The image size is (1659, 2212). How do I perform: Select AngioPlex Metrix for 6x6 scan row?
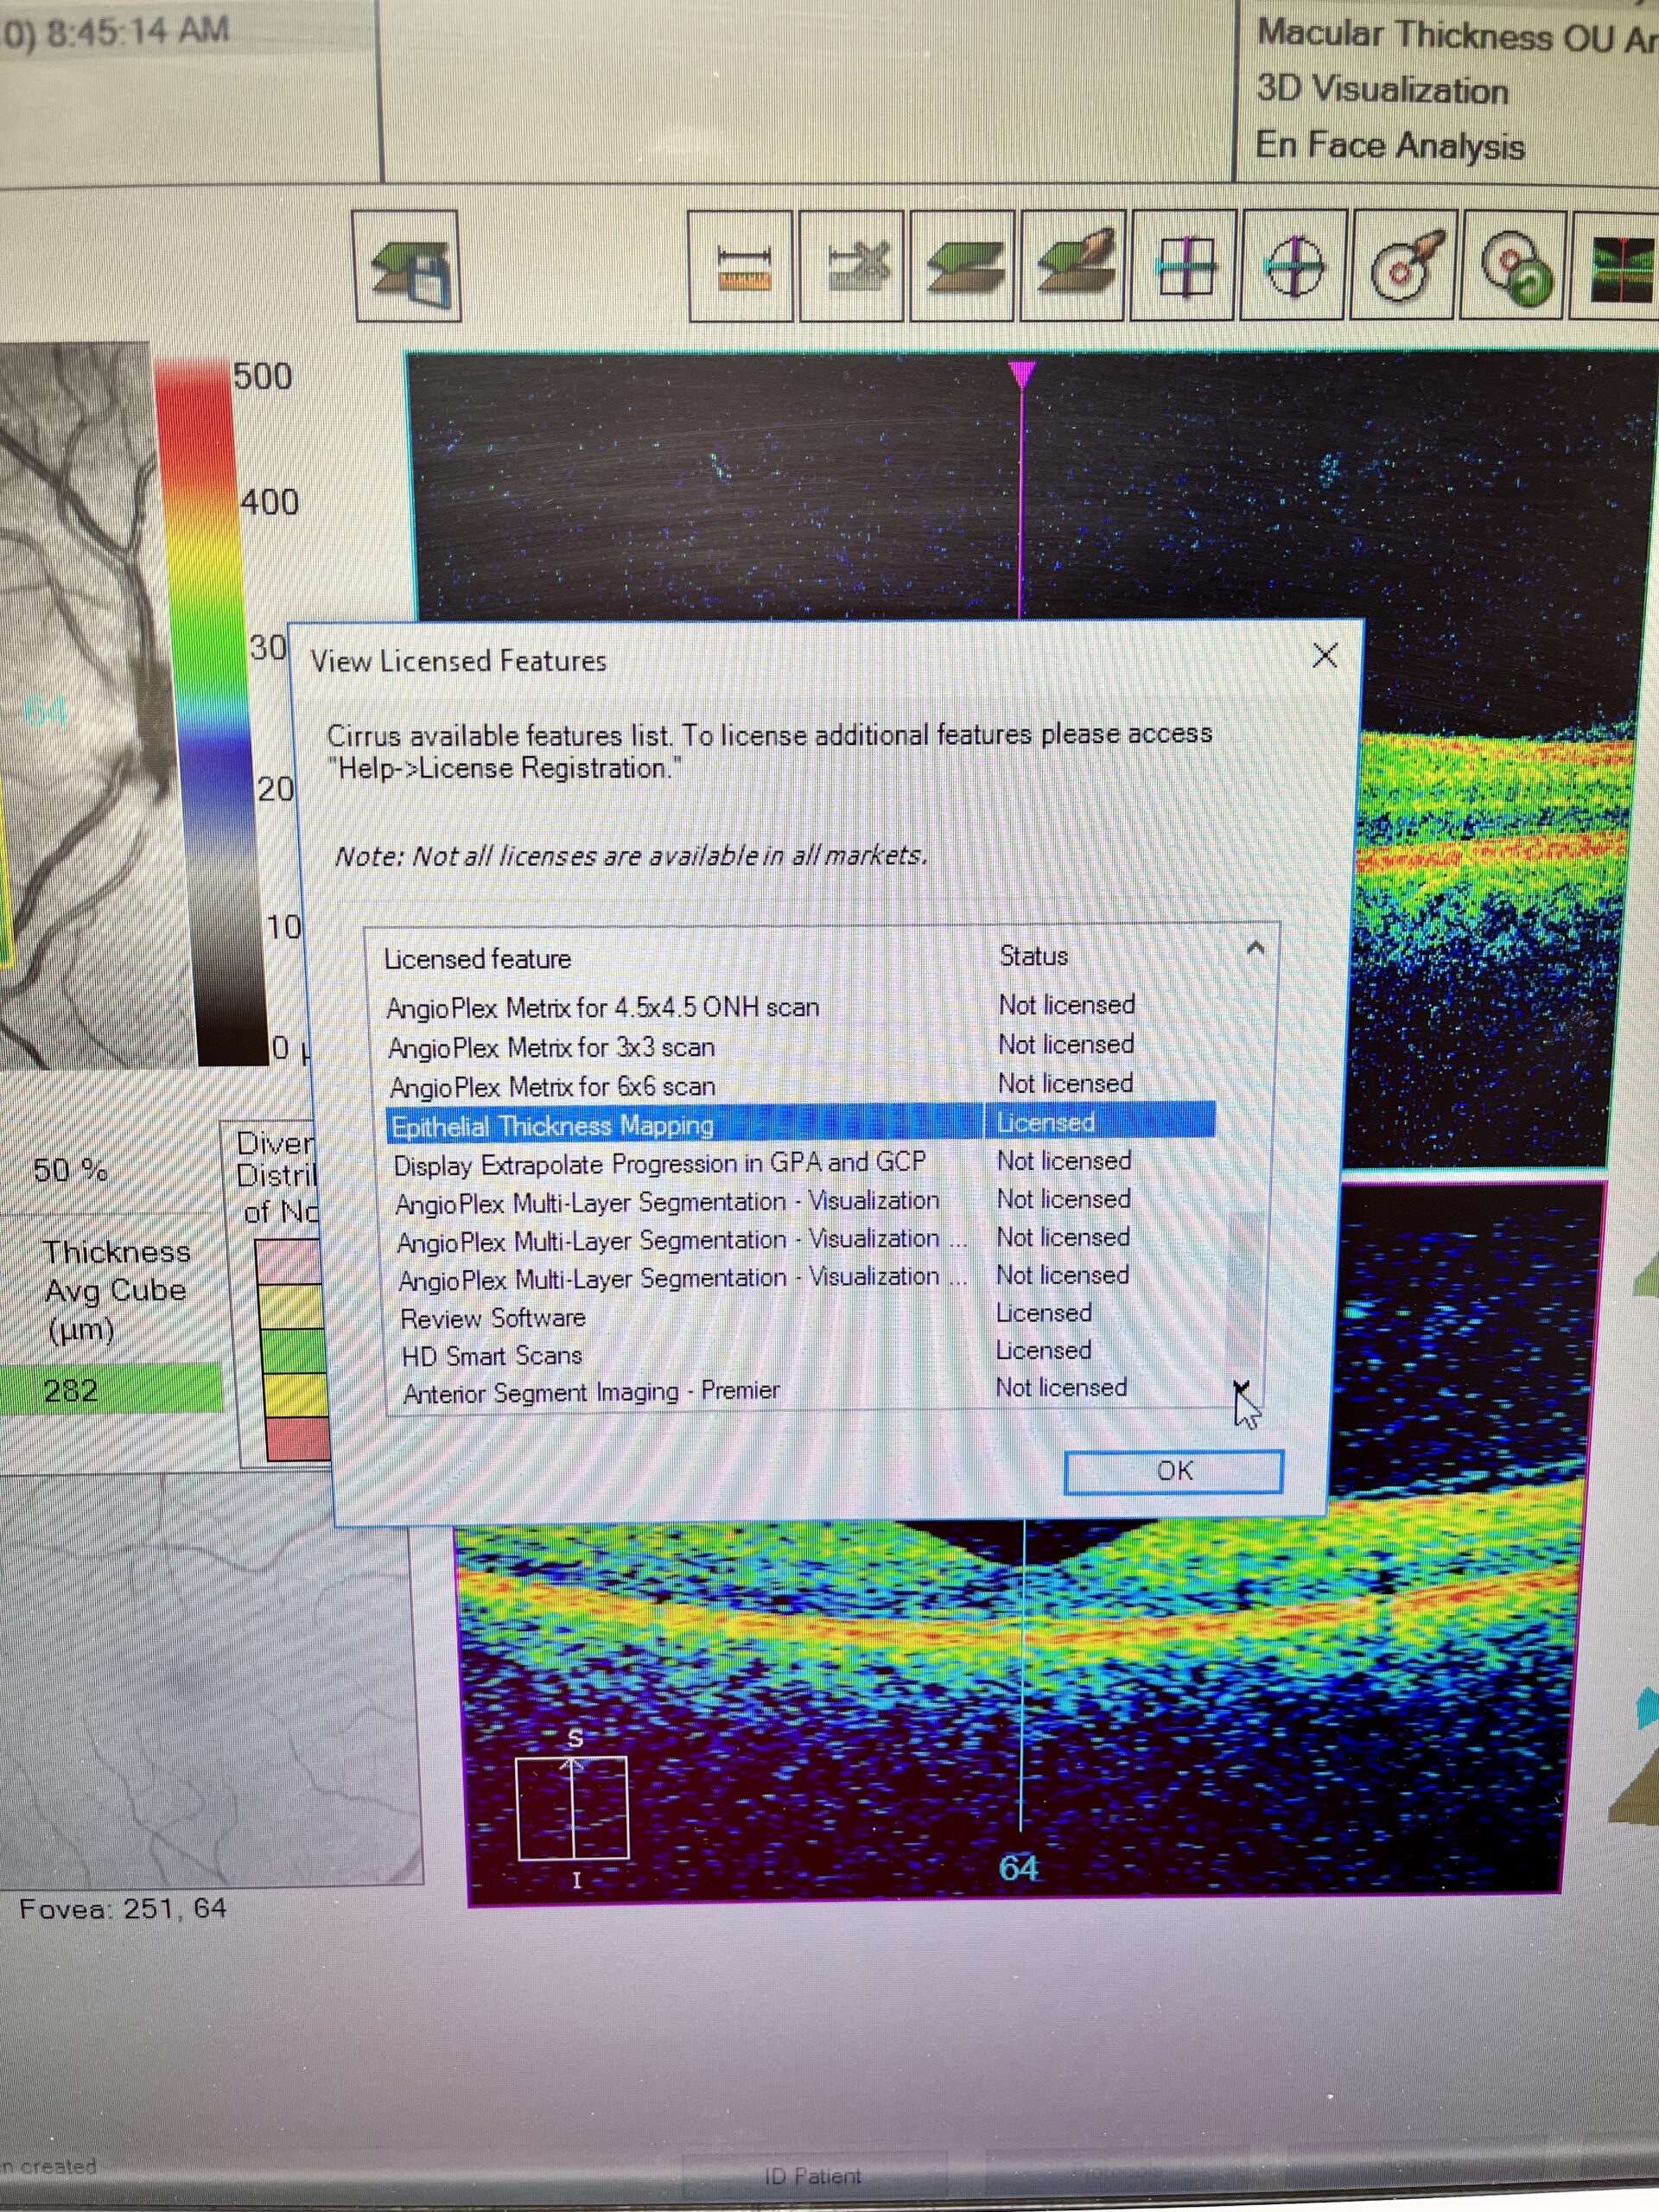802,1085
